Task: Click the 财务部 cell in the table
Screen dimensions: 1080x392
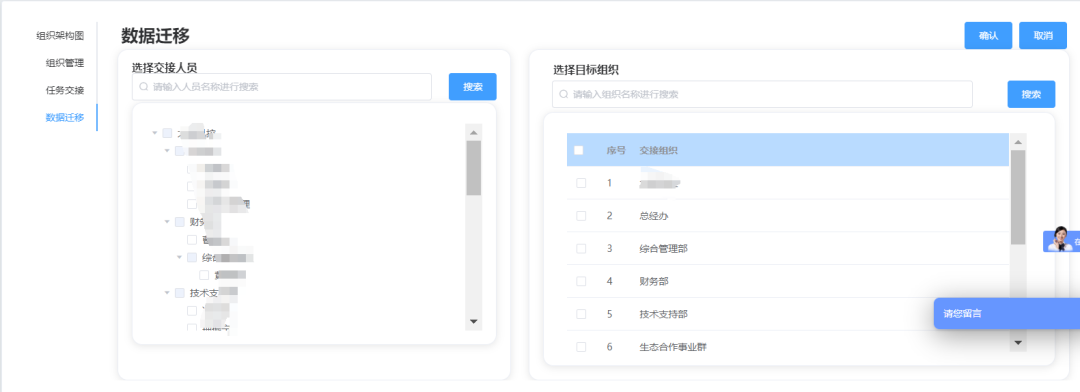Action: (x=654, y=281)
